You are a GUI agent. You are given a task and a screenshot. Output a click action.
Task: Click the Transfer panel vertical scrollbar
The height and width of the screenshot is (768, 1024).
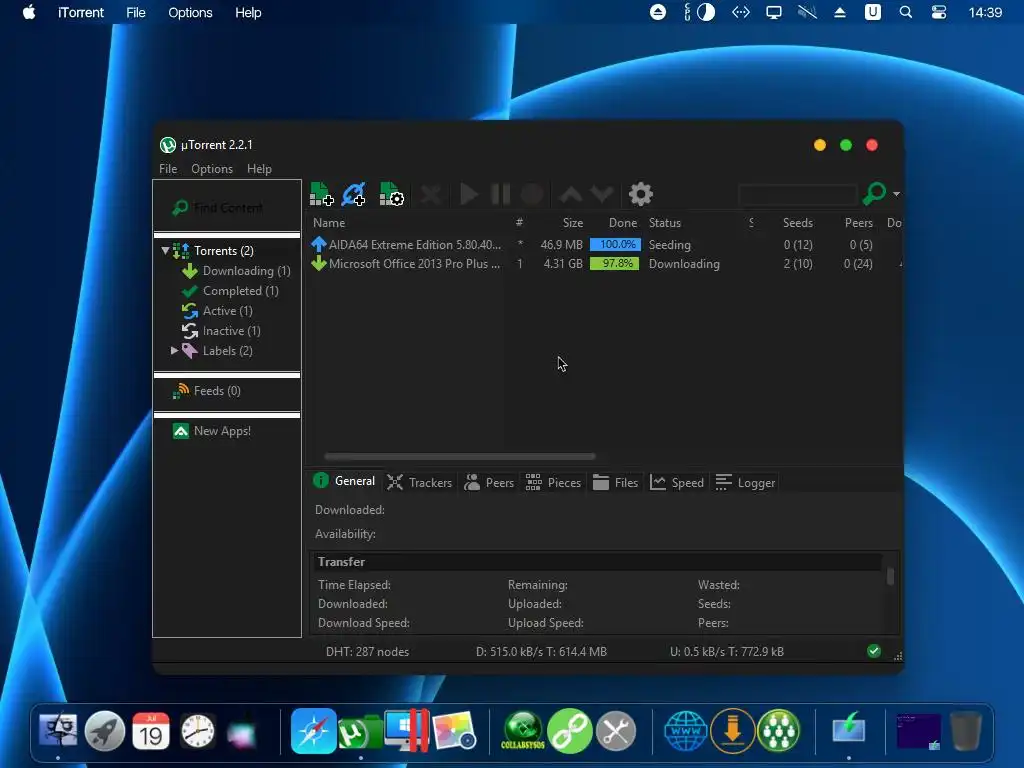890,576
